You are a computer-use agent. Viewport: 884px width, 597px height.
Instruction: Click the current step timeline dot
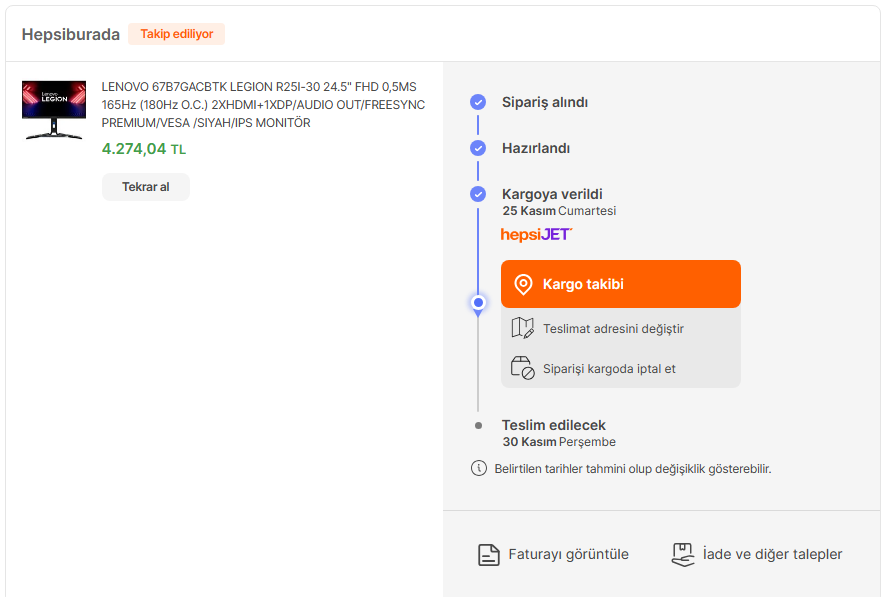(478, 302)
